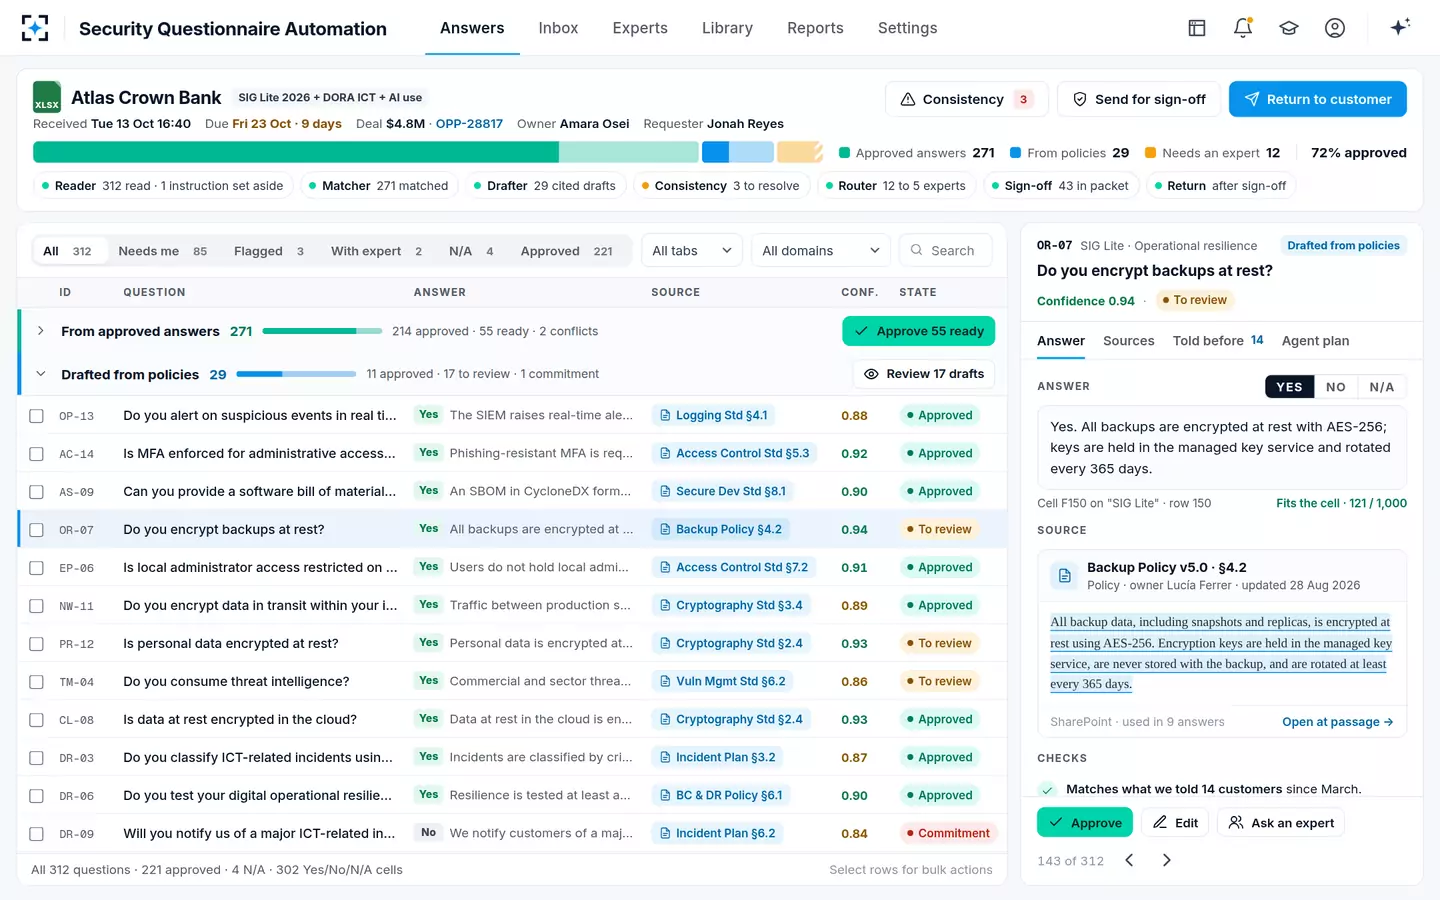The height and width of the screenshot is (900, 1440).
Task: Click Ask an expert button
Action: [x=1281, y=823]
